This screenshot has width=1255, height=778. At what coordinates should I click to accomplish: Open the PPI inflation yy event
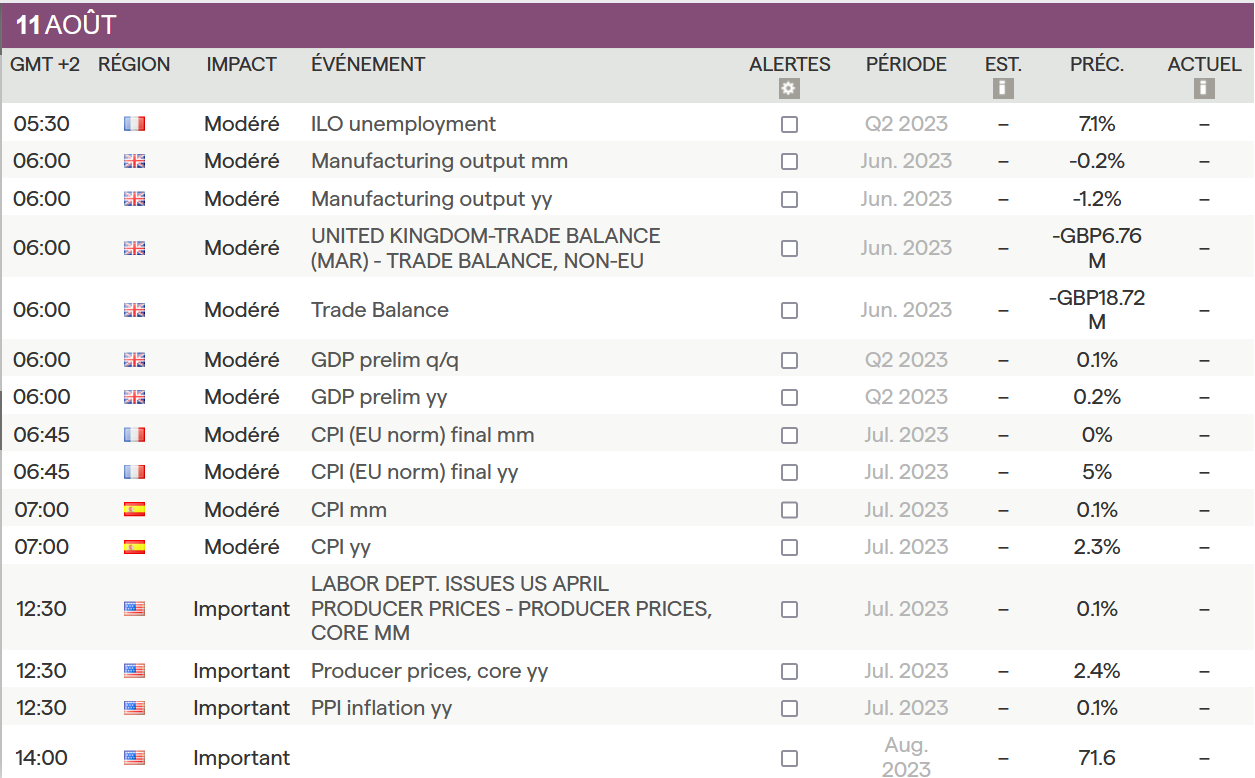click(x=381, y=708)
